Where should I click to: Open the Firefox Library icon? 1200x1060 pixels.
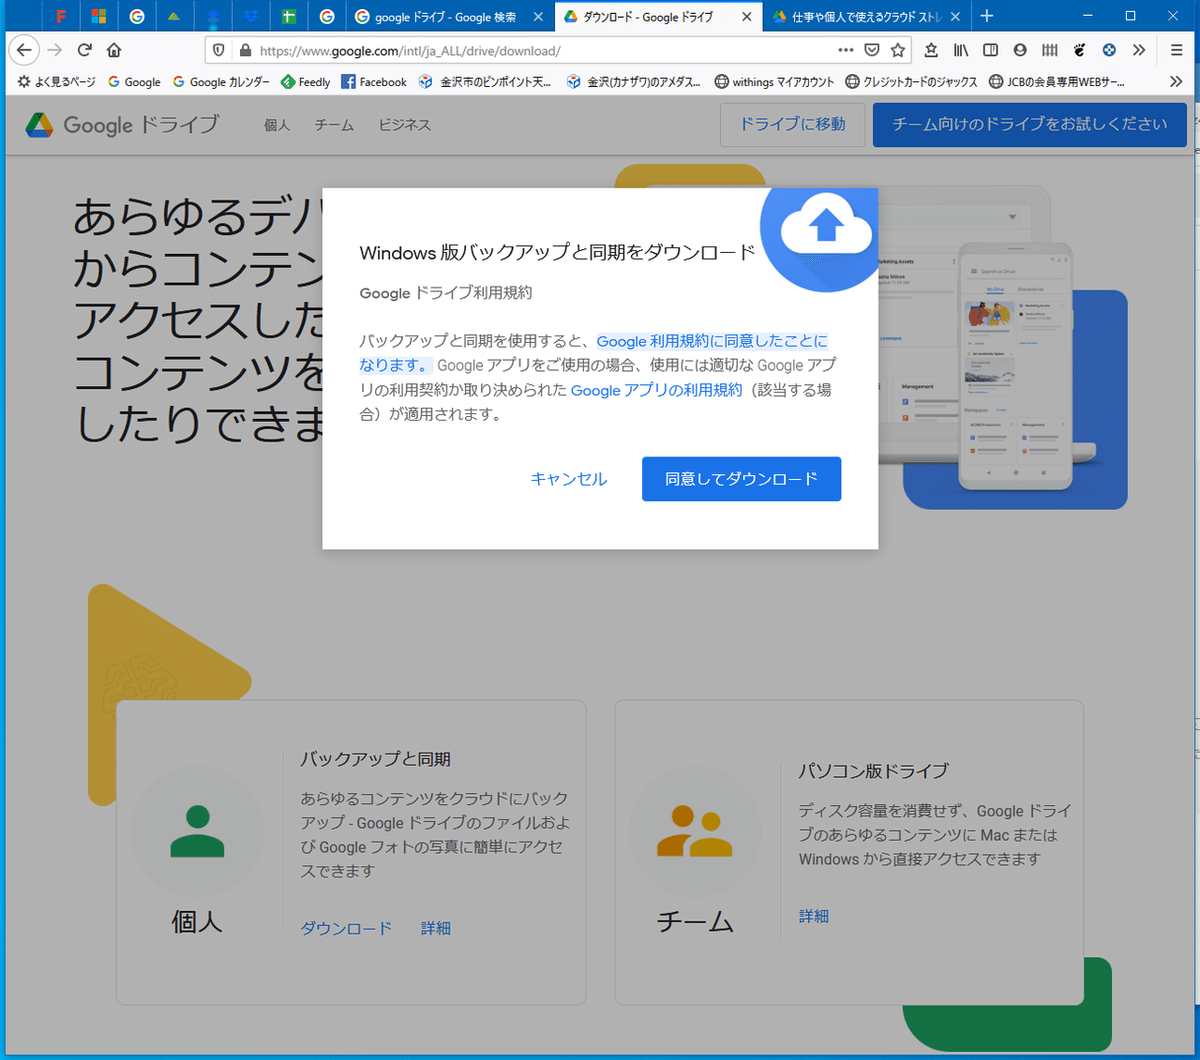[x=963, y=49]
